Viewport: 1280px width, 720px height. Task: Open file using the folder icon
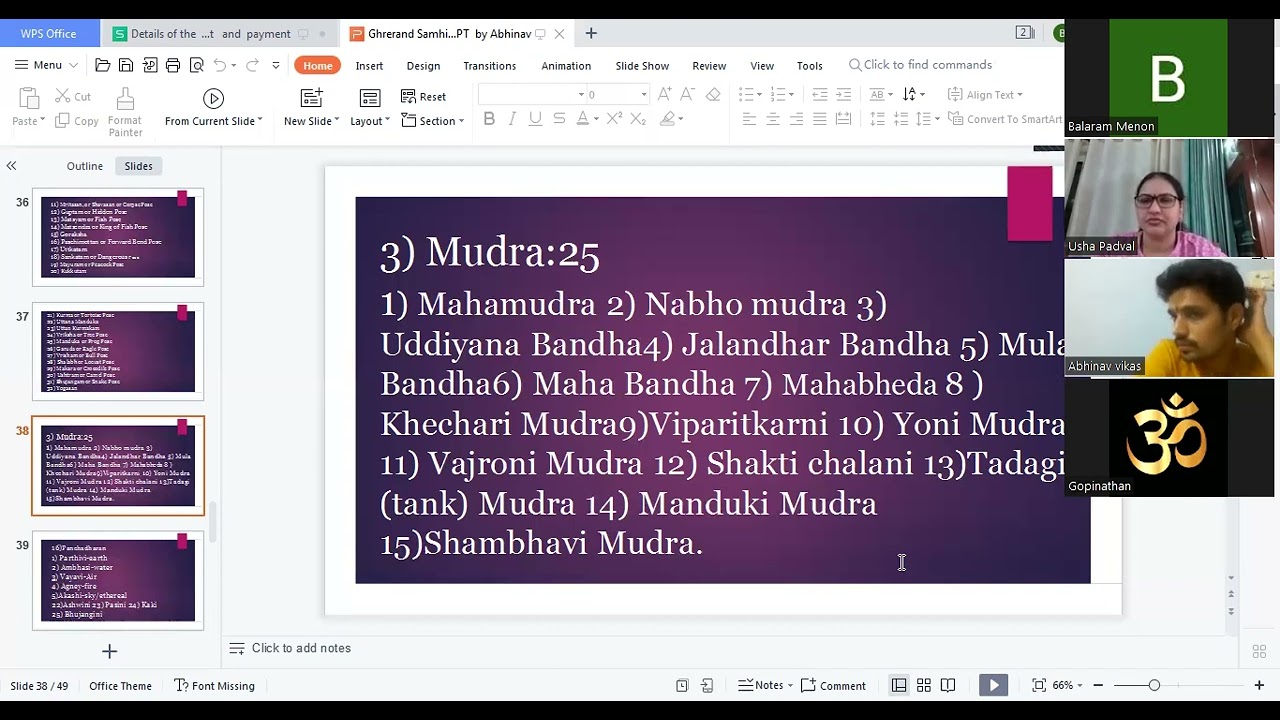tap(102, 65)
